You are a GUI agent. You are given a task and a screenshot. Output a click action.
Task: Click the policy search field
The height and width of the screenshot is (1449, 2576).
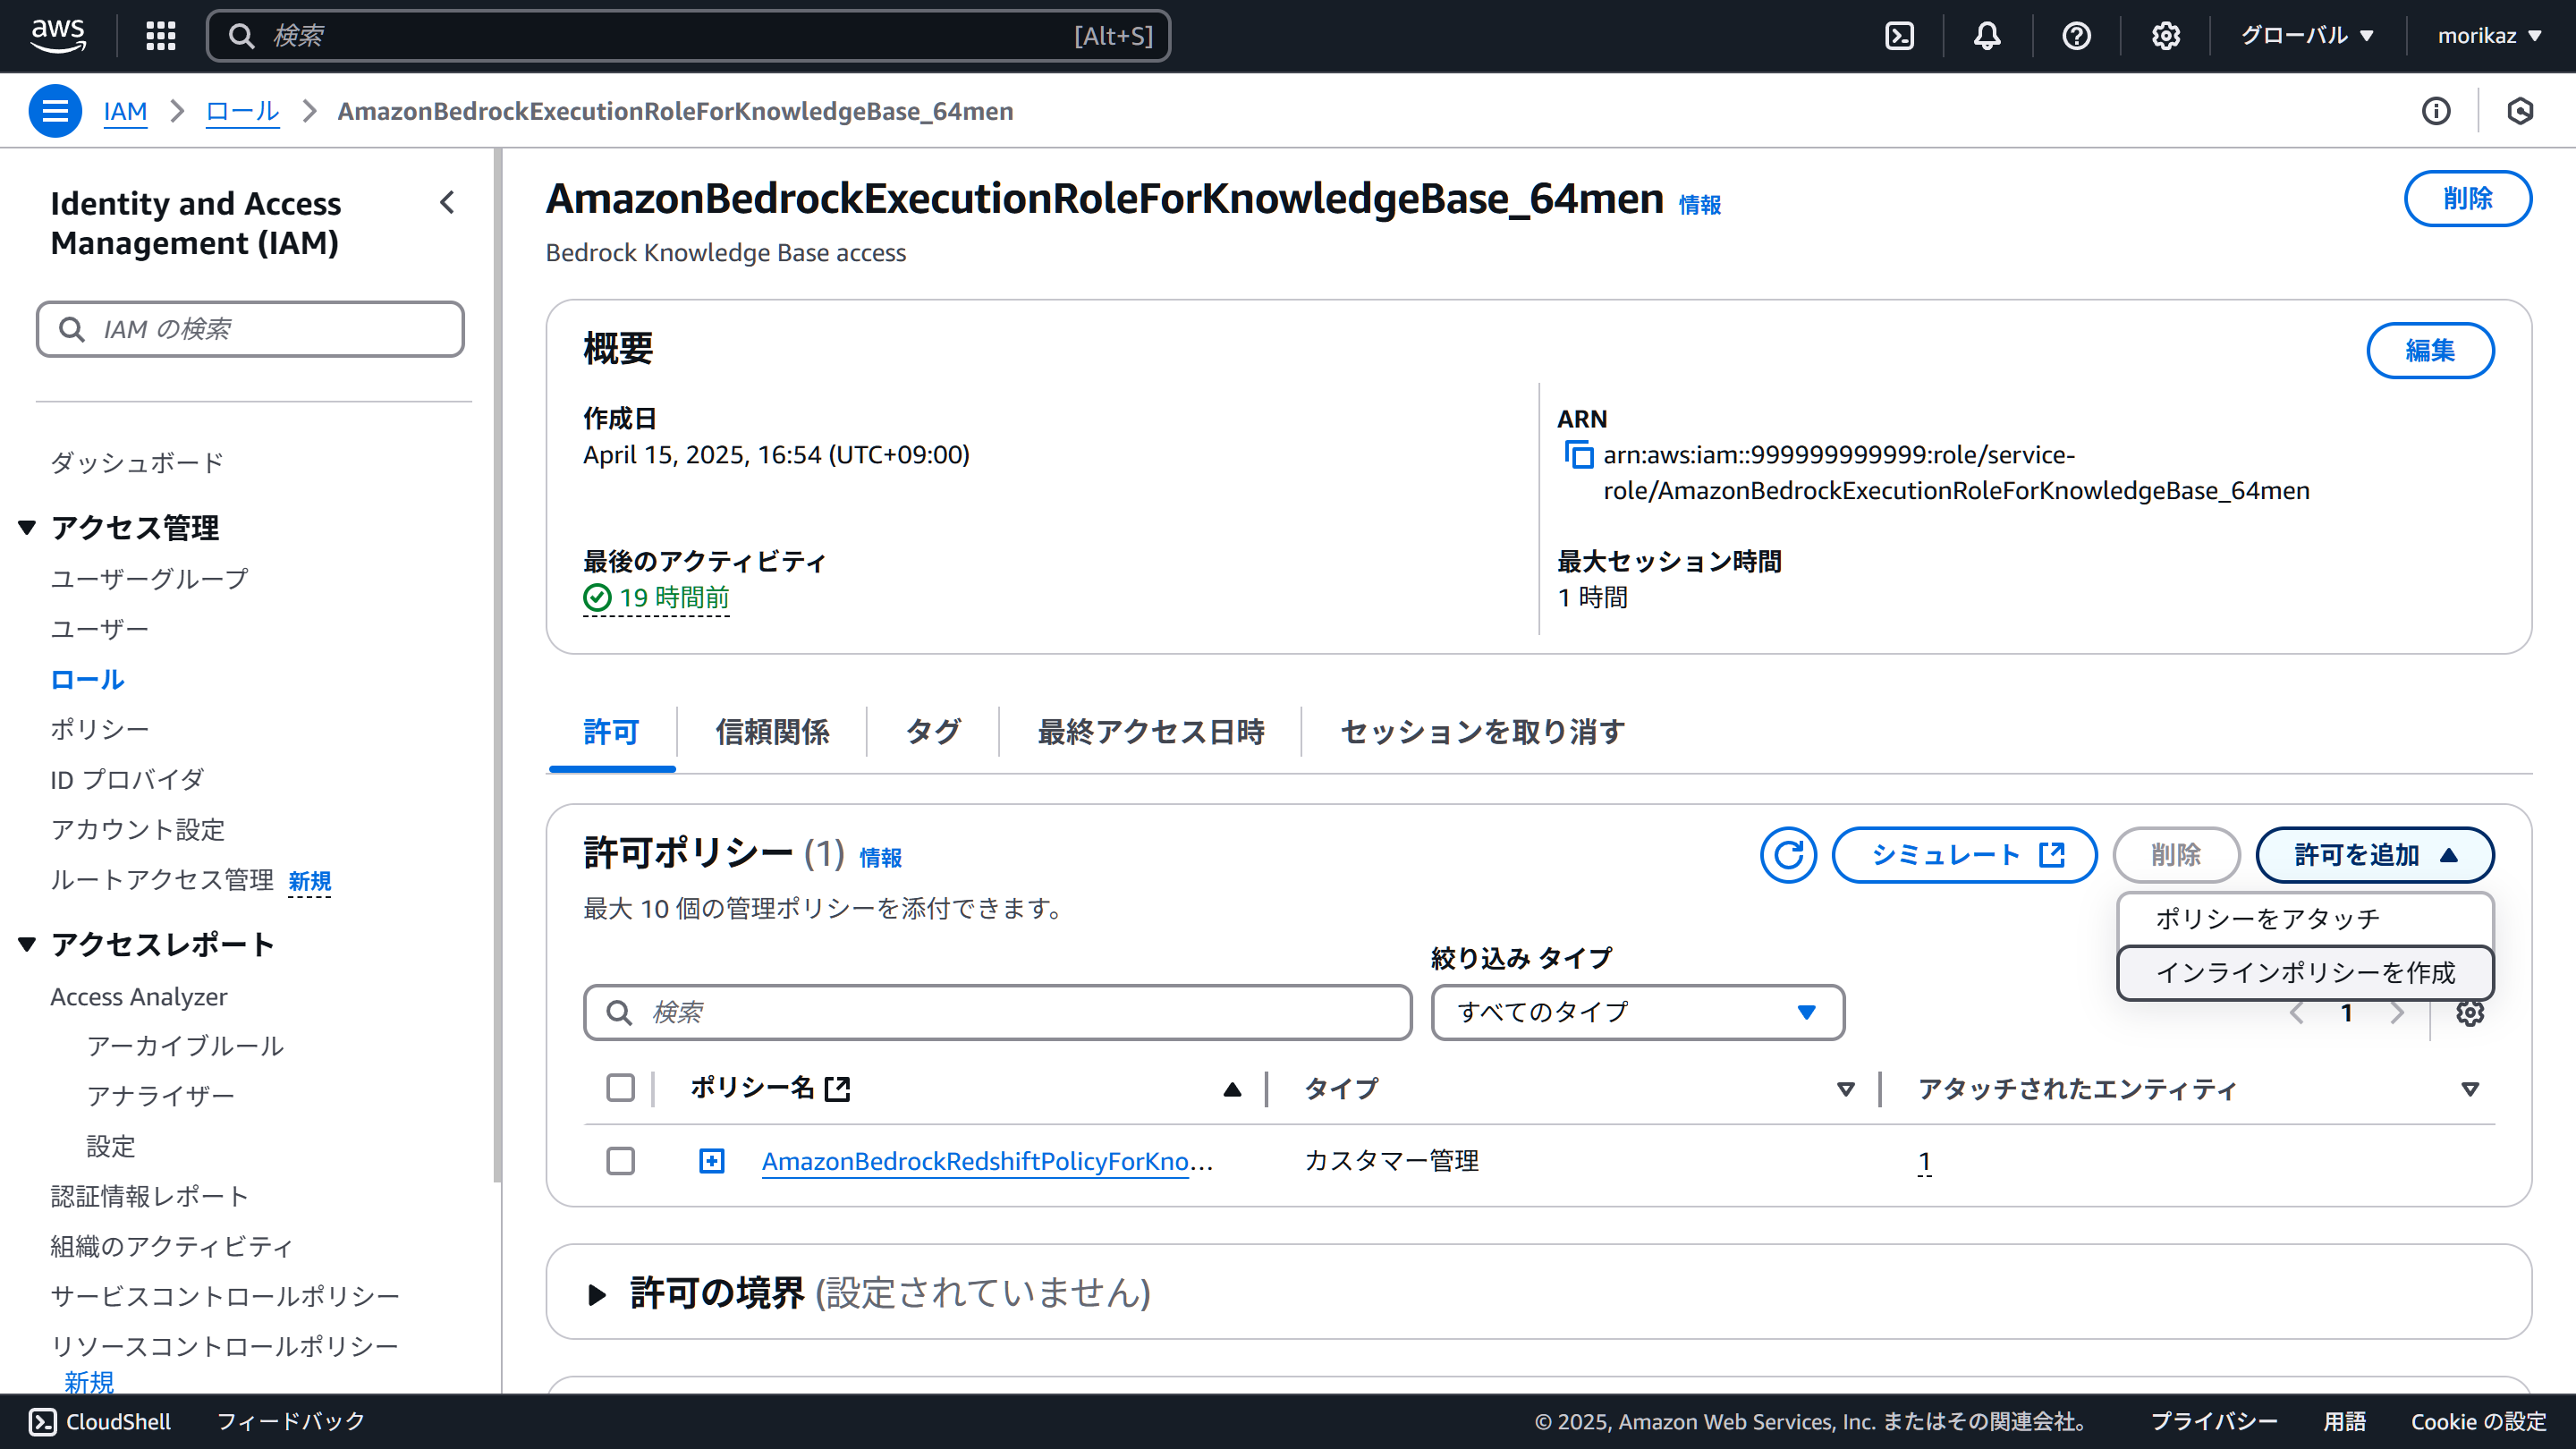click(x=997, y=1012)
